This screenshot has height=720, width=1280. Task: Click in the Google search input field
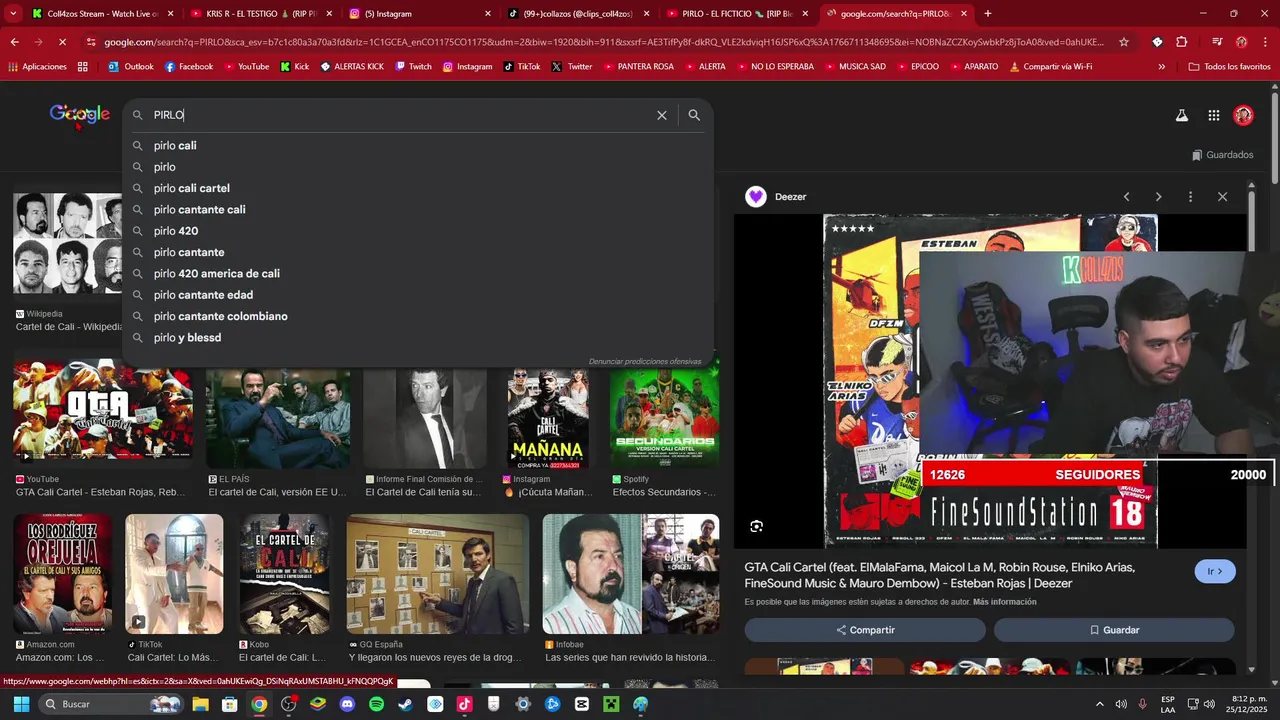click(400, 115)
